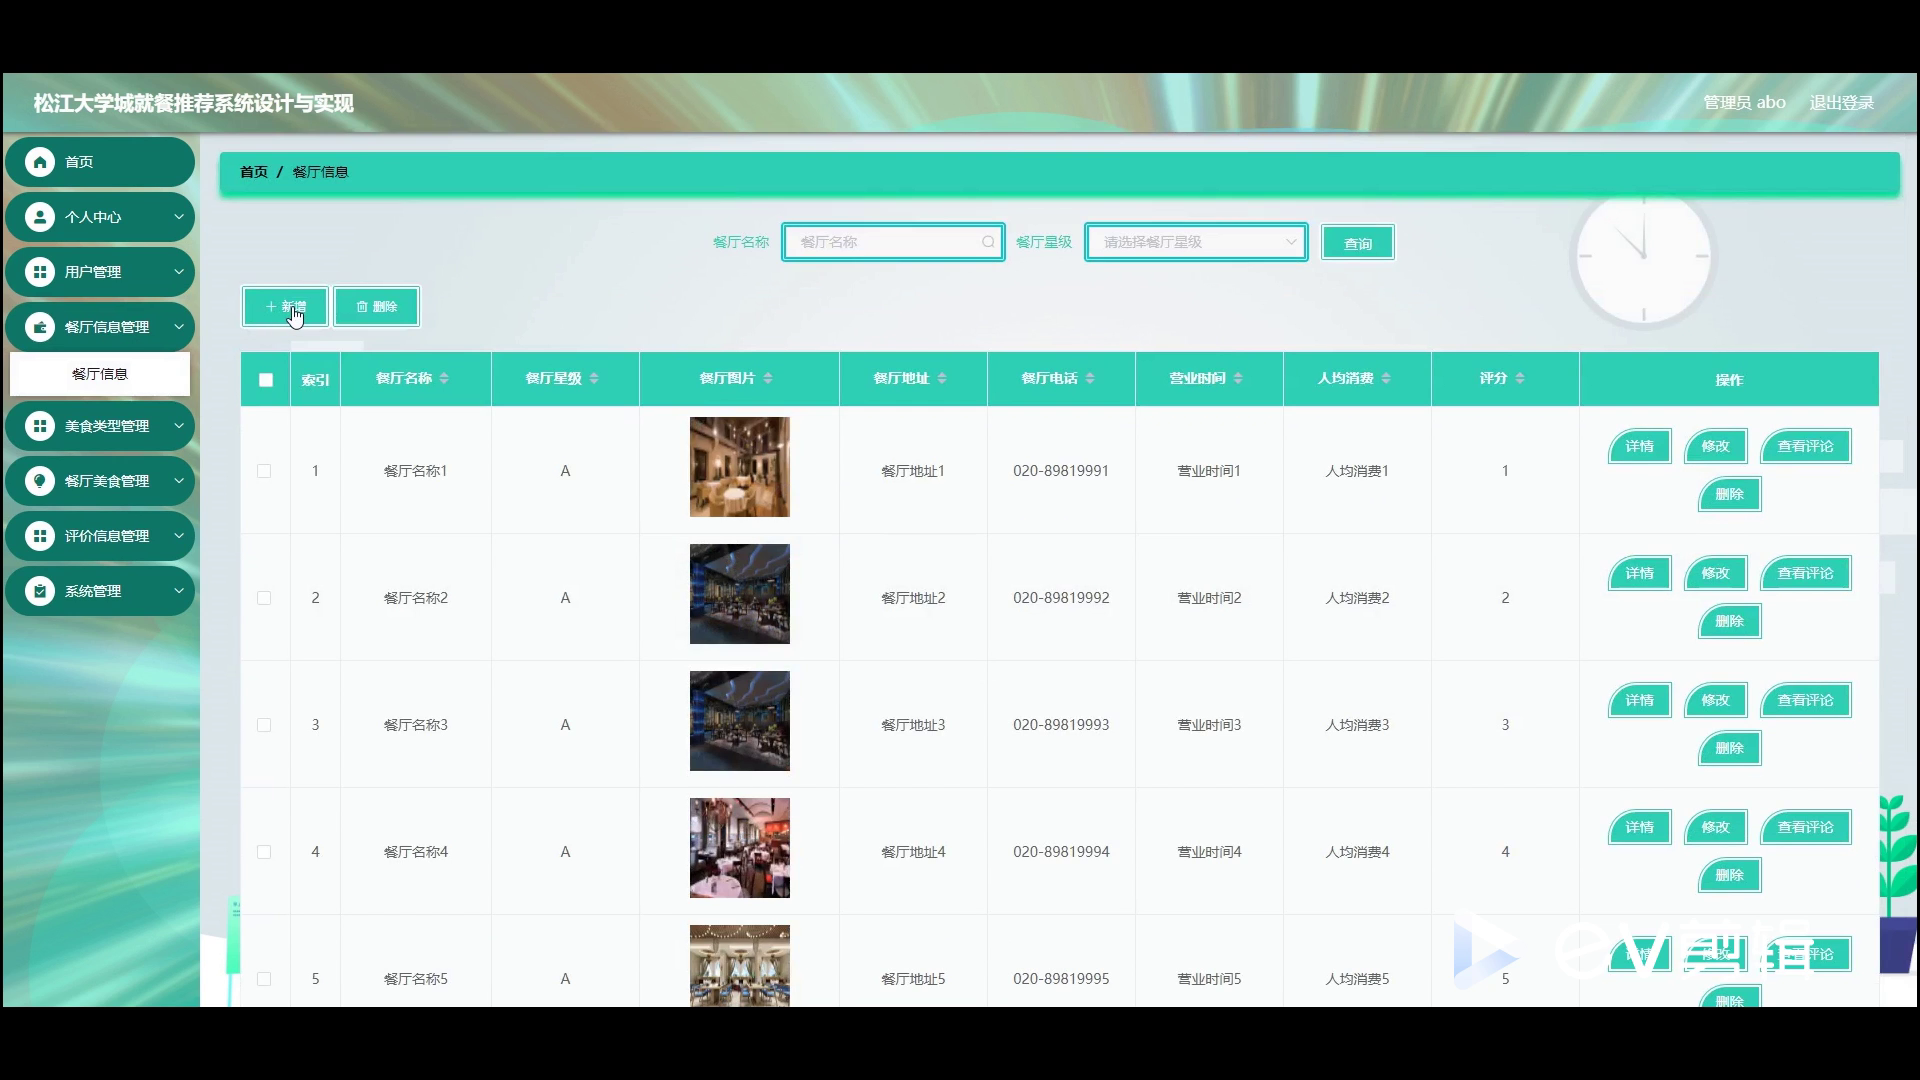Click 修改 for 餐厅名称2
This screenshot has height=1080, width=1920.
(1715, 574)
